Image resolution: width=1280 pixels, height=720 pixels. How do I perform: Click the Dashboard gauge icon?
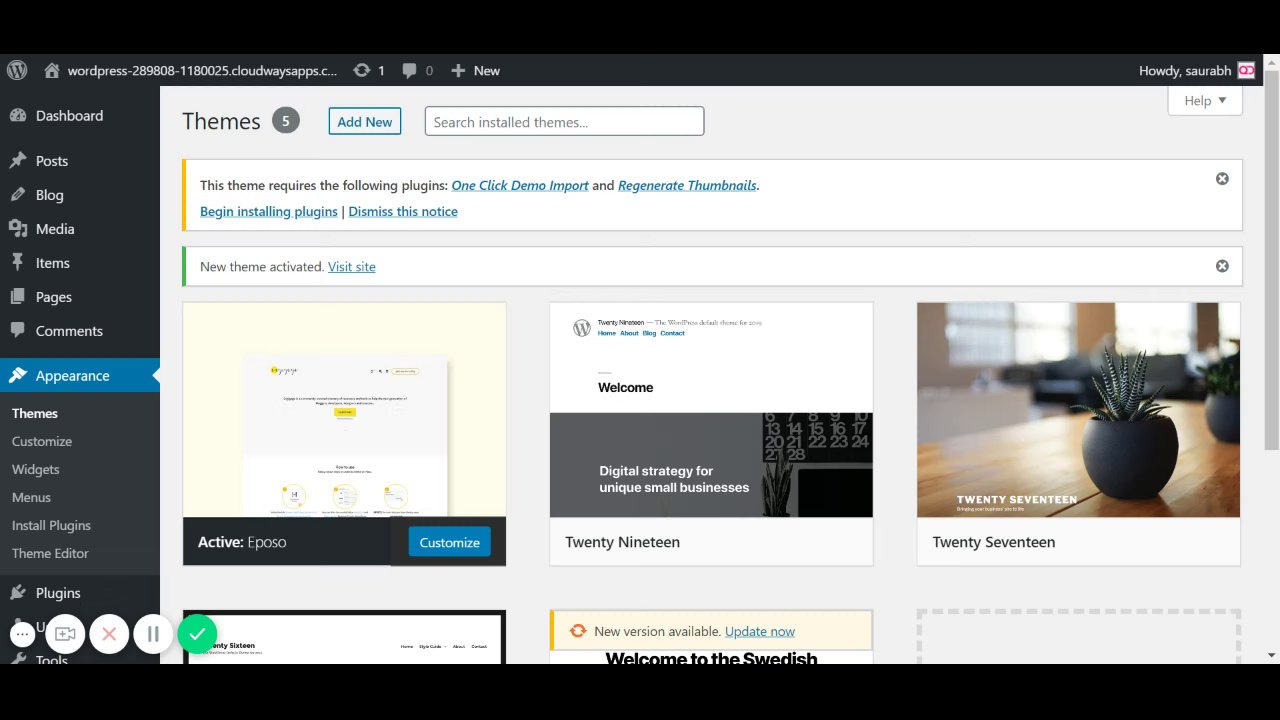tap(18, 115)
